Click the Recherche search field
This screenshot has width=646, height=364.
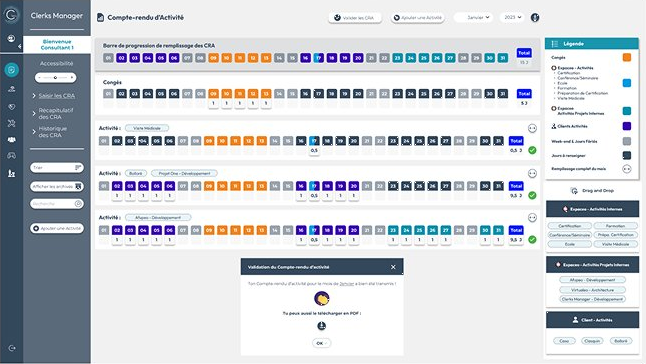56,204
